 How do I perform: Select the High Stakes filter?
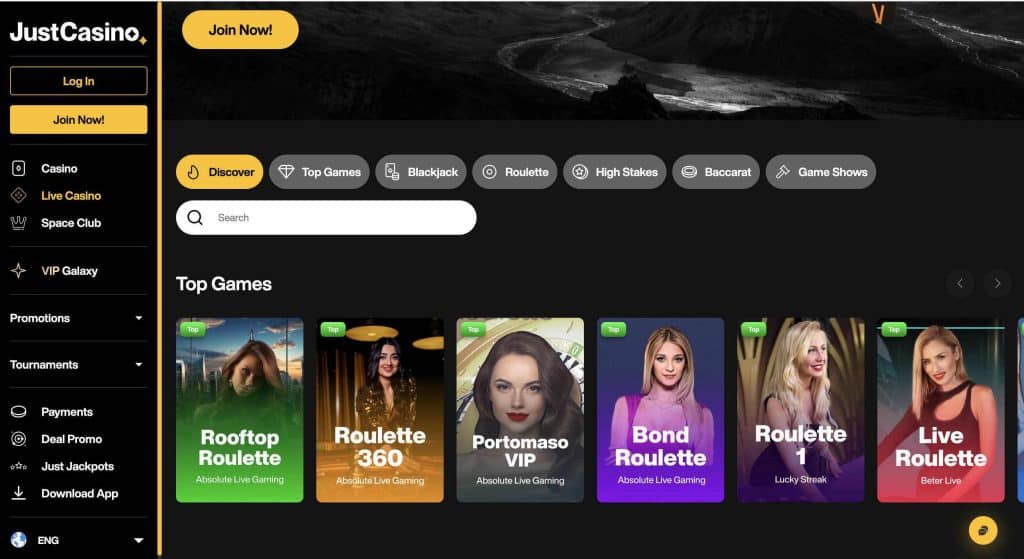coord(615,172)
